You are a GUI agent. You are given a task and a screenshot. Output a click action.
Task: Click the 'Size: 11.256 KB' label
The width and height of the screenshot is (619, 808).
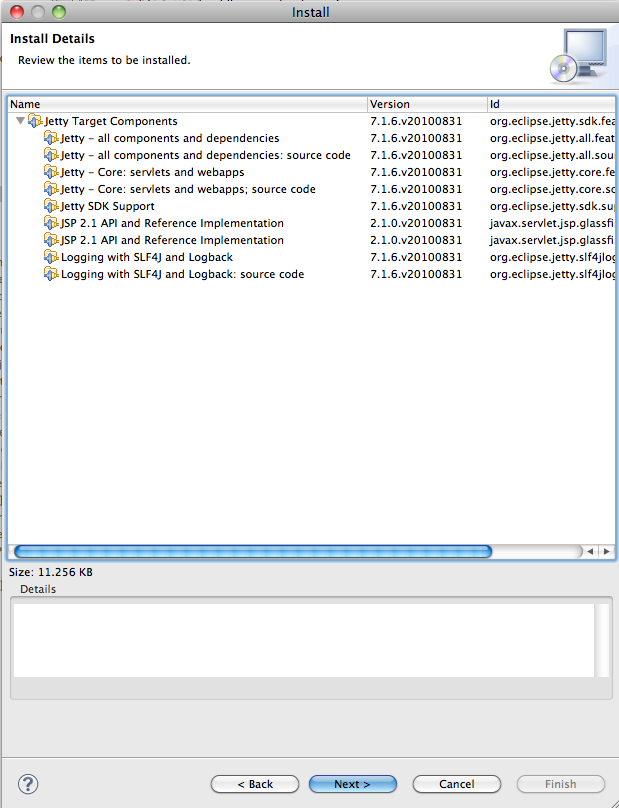pyautogui.click(x=51, y=572)
